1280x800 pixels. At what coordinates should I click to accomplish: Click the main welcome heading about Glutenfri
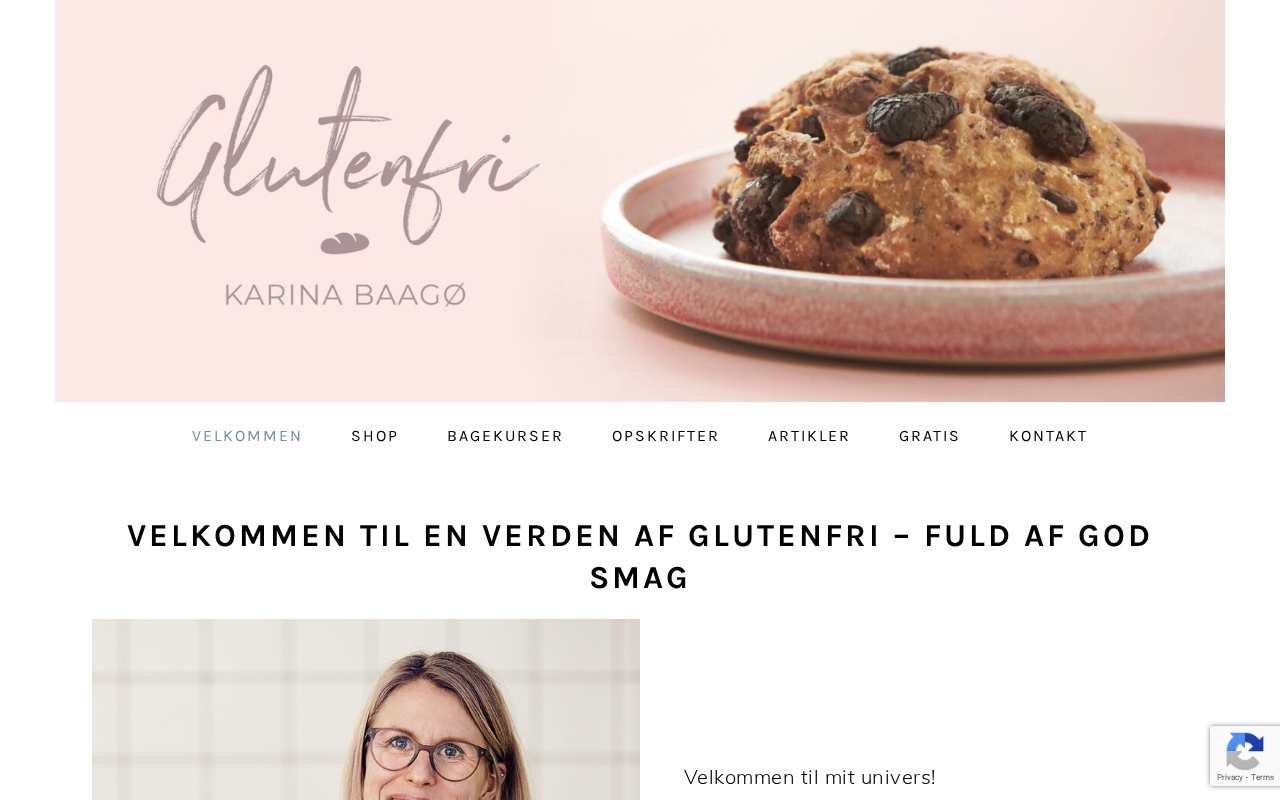[x=640, y=557]
